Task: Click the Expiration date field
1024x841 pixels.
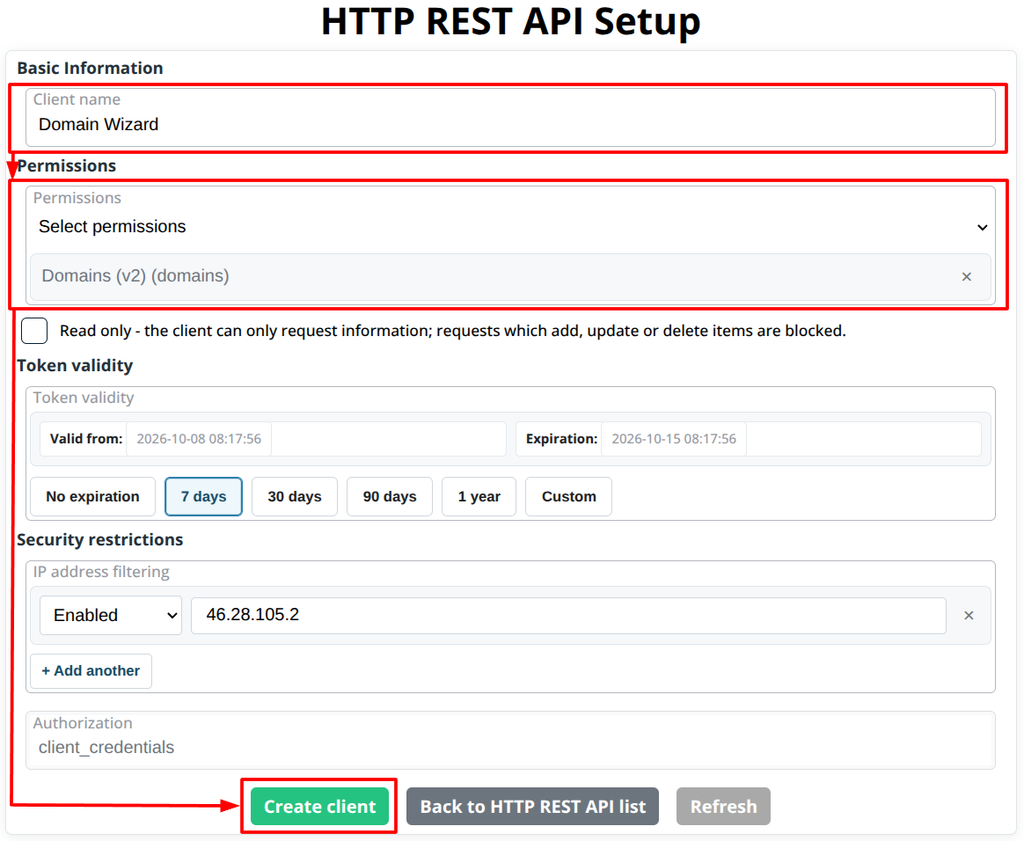Action: pyautogui.click(x=673, y=439)
